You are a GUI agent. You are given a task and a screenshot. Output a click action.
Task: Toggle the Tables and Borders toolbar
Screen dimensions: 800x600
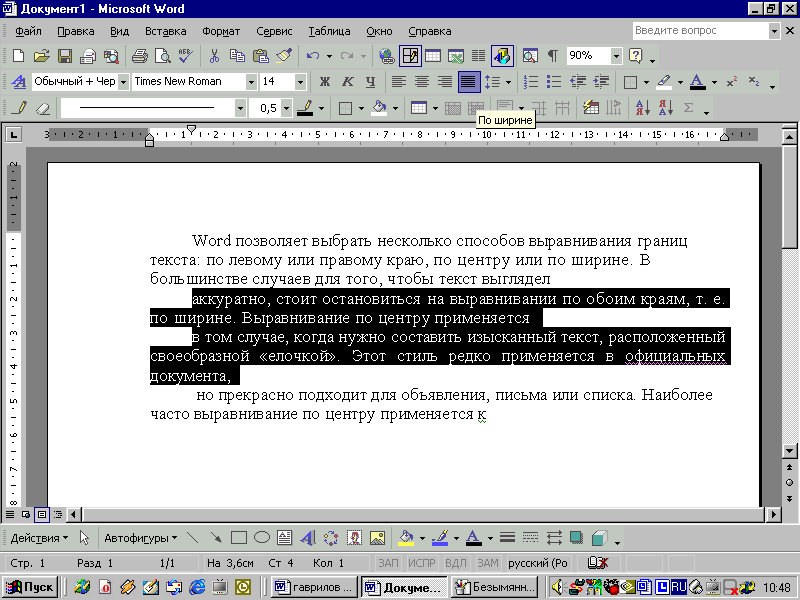(410, 56)
